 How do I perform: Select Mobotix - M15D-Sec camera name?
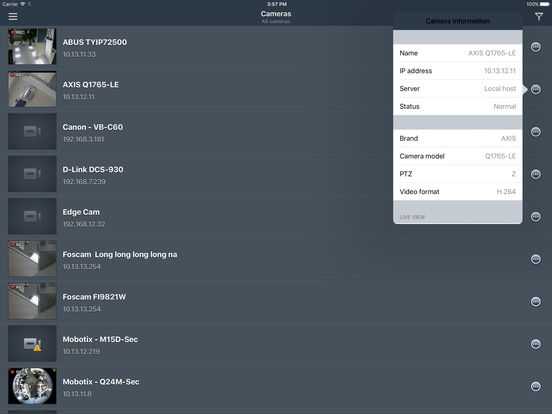100,339
